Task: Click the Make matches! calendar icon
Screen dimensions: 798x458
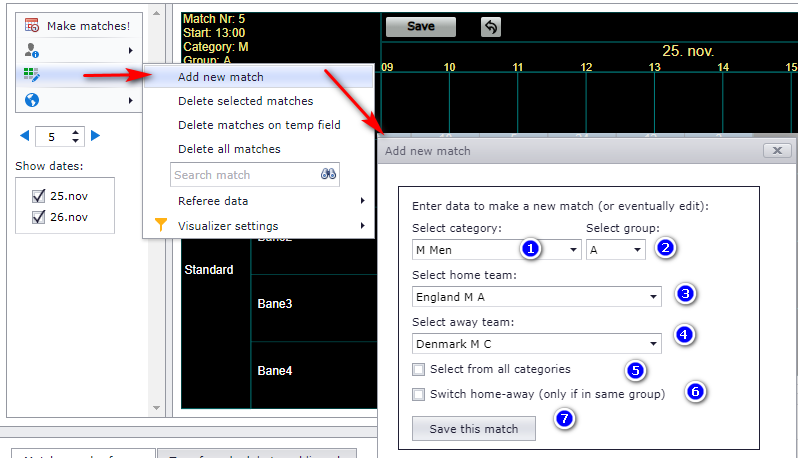Action: [32, 25]
